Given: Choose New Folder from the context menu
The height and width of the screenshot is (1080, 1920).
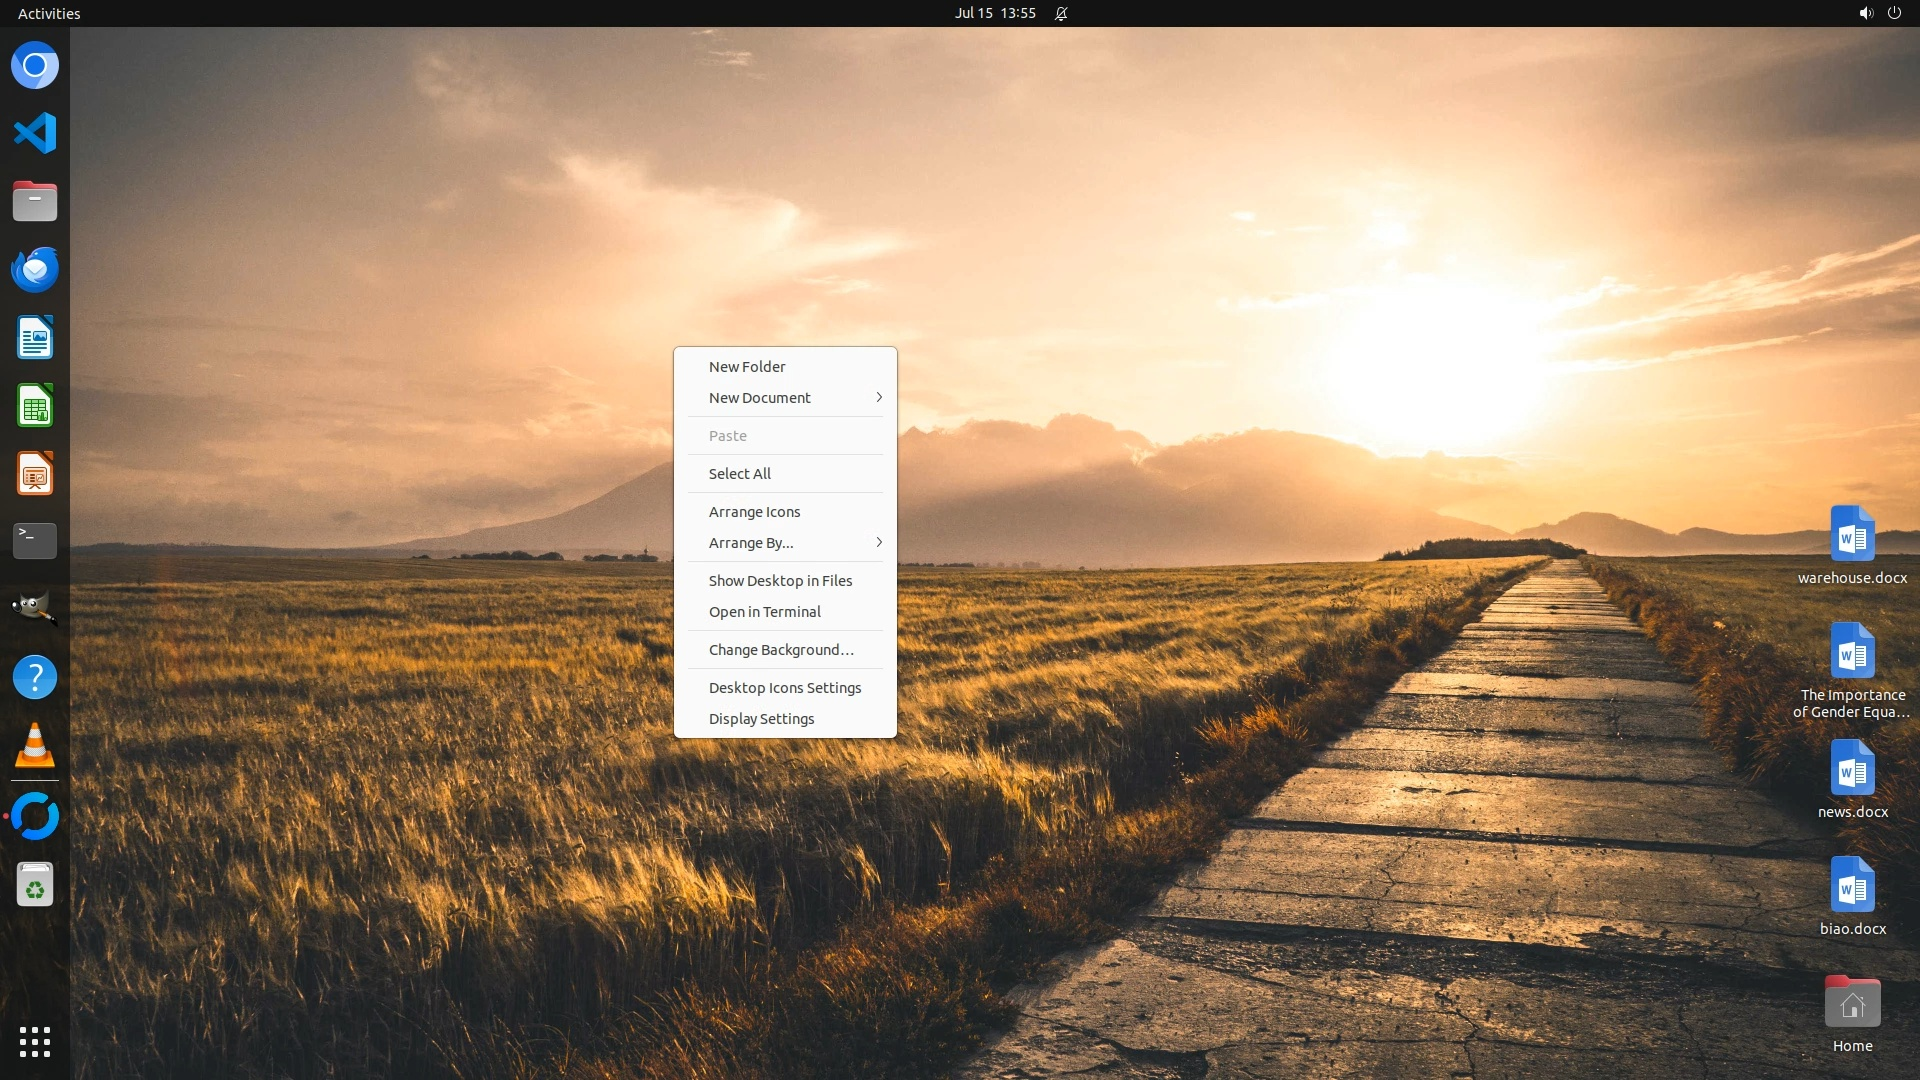Looking at the screenshot, I should point(747,367).
